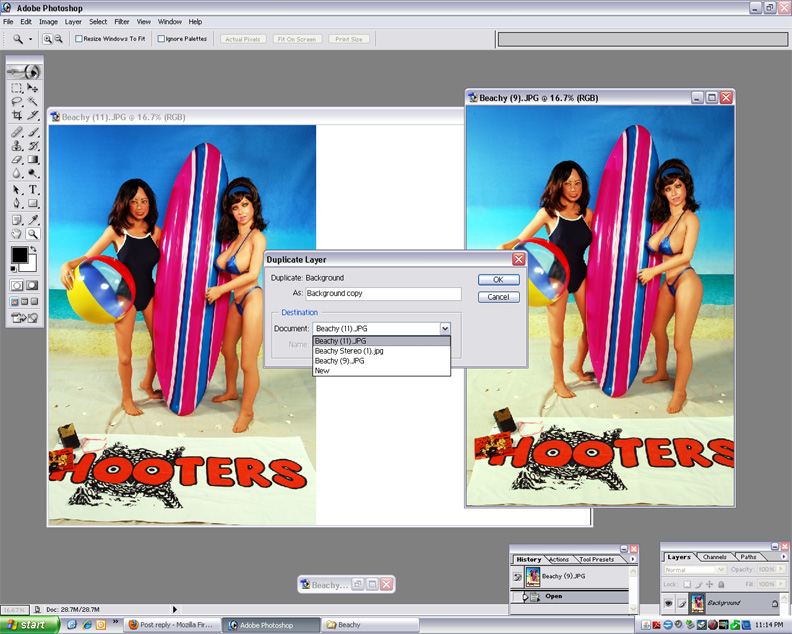Viewport: 792px width, 634px height.
Task: Select the Lasso tool
Action: point(17,102)
